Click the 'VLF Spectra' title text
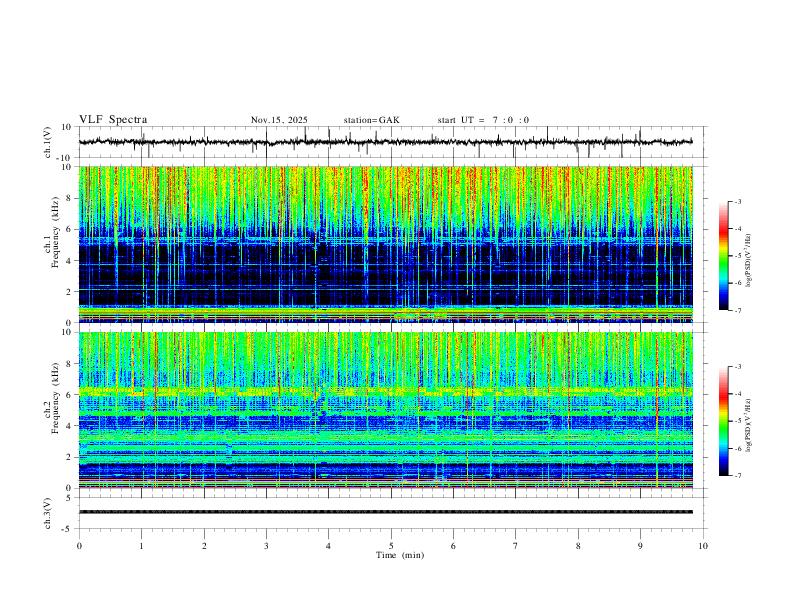The height and width of the screenshot is (612, 792). tap(113, 120)
